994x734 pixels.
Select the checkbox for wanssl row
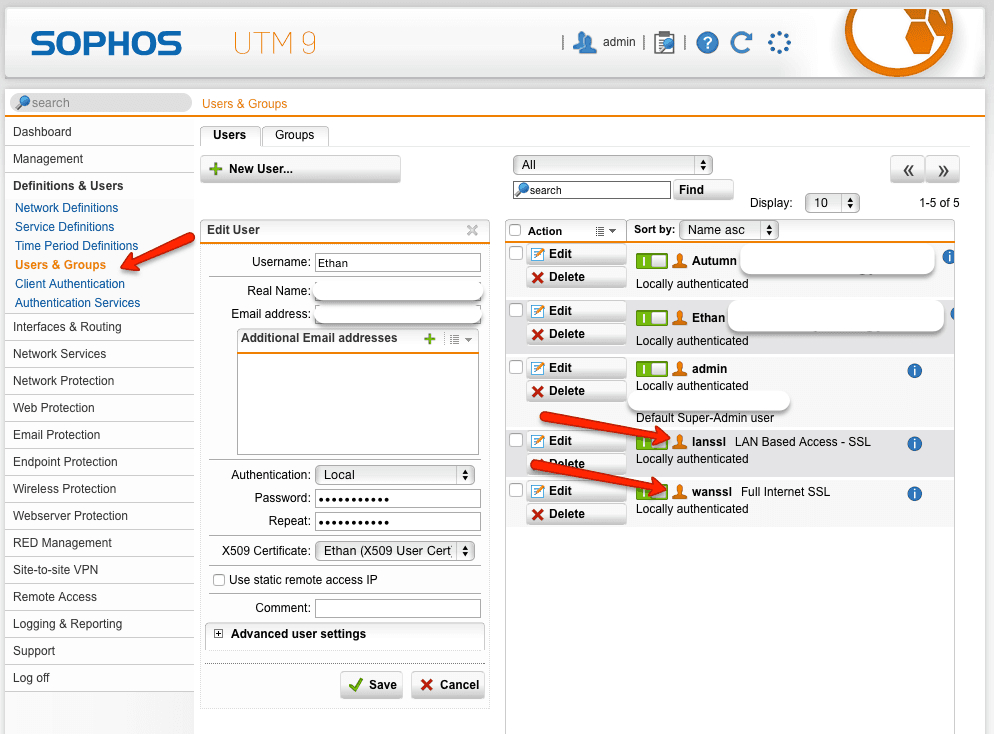pos(516,490)
